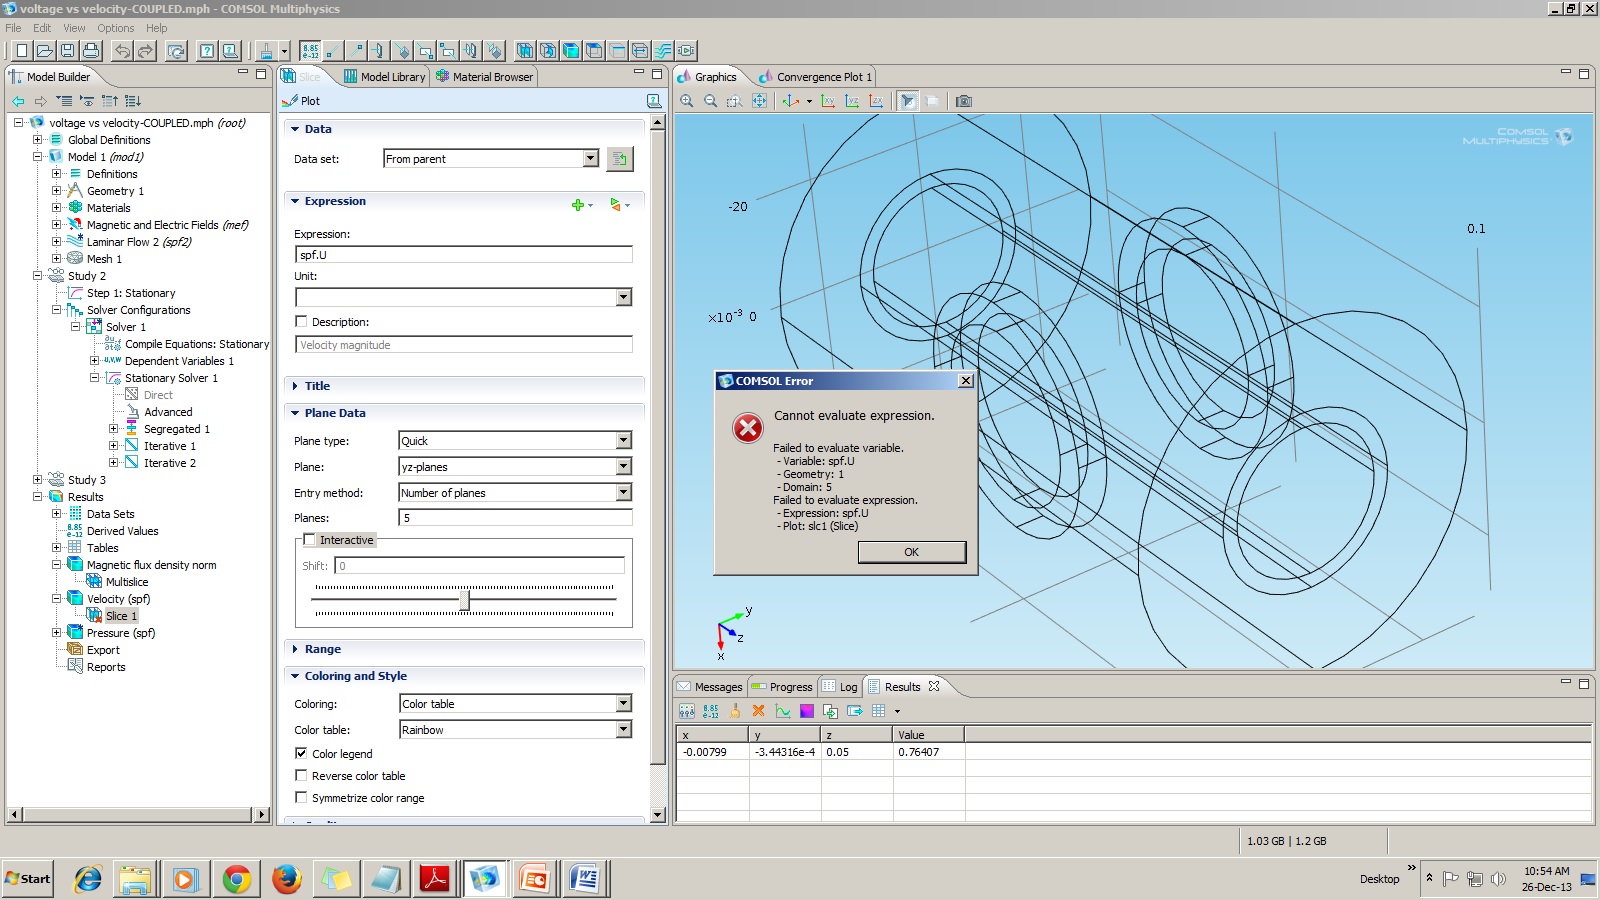
Task: Open the Options menu
Action: [x=115, y=28]
